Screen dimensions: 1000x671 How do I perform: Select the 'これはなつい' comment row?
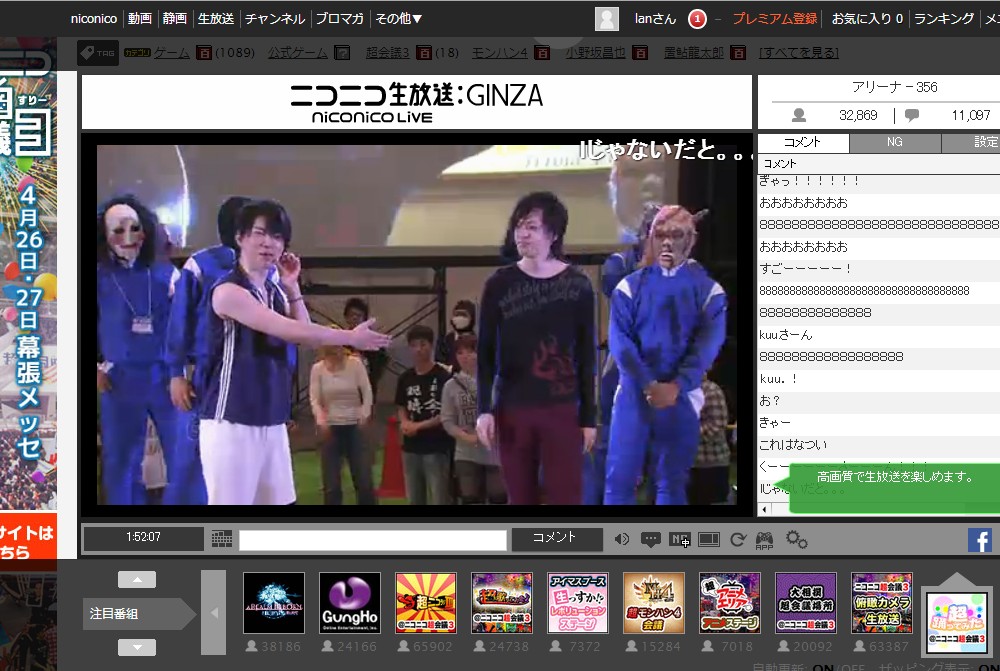tap(879, 445)
